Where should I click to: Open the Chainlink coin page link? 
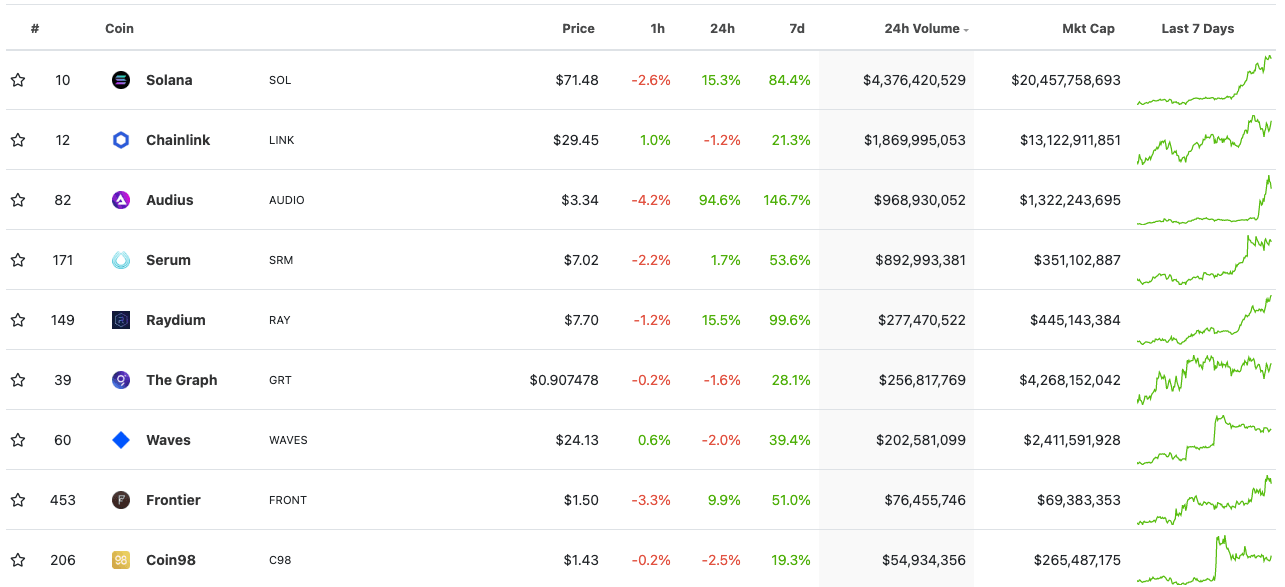(x=178, y=140)
